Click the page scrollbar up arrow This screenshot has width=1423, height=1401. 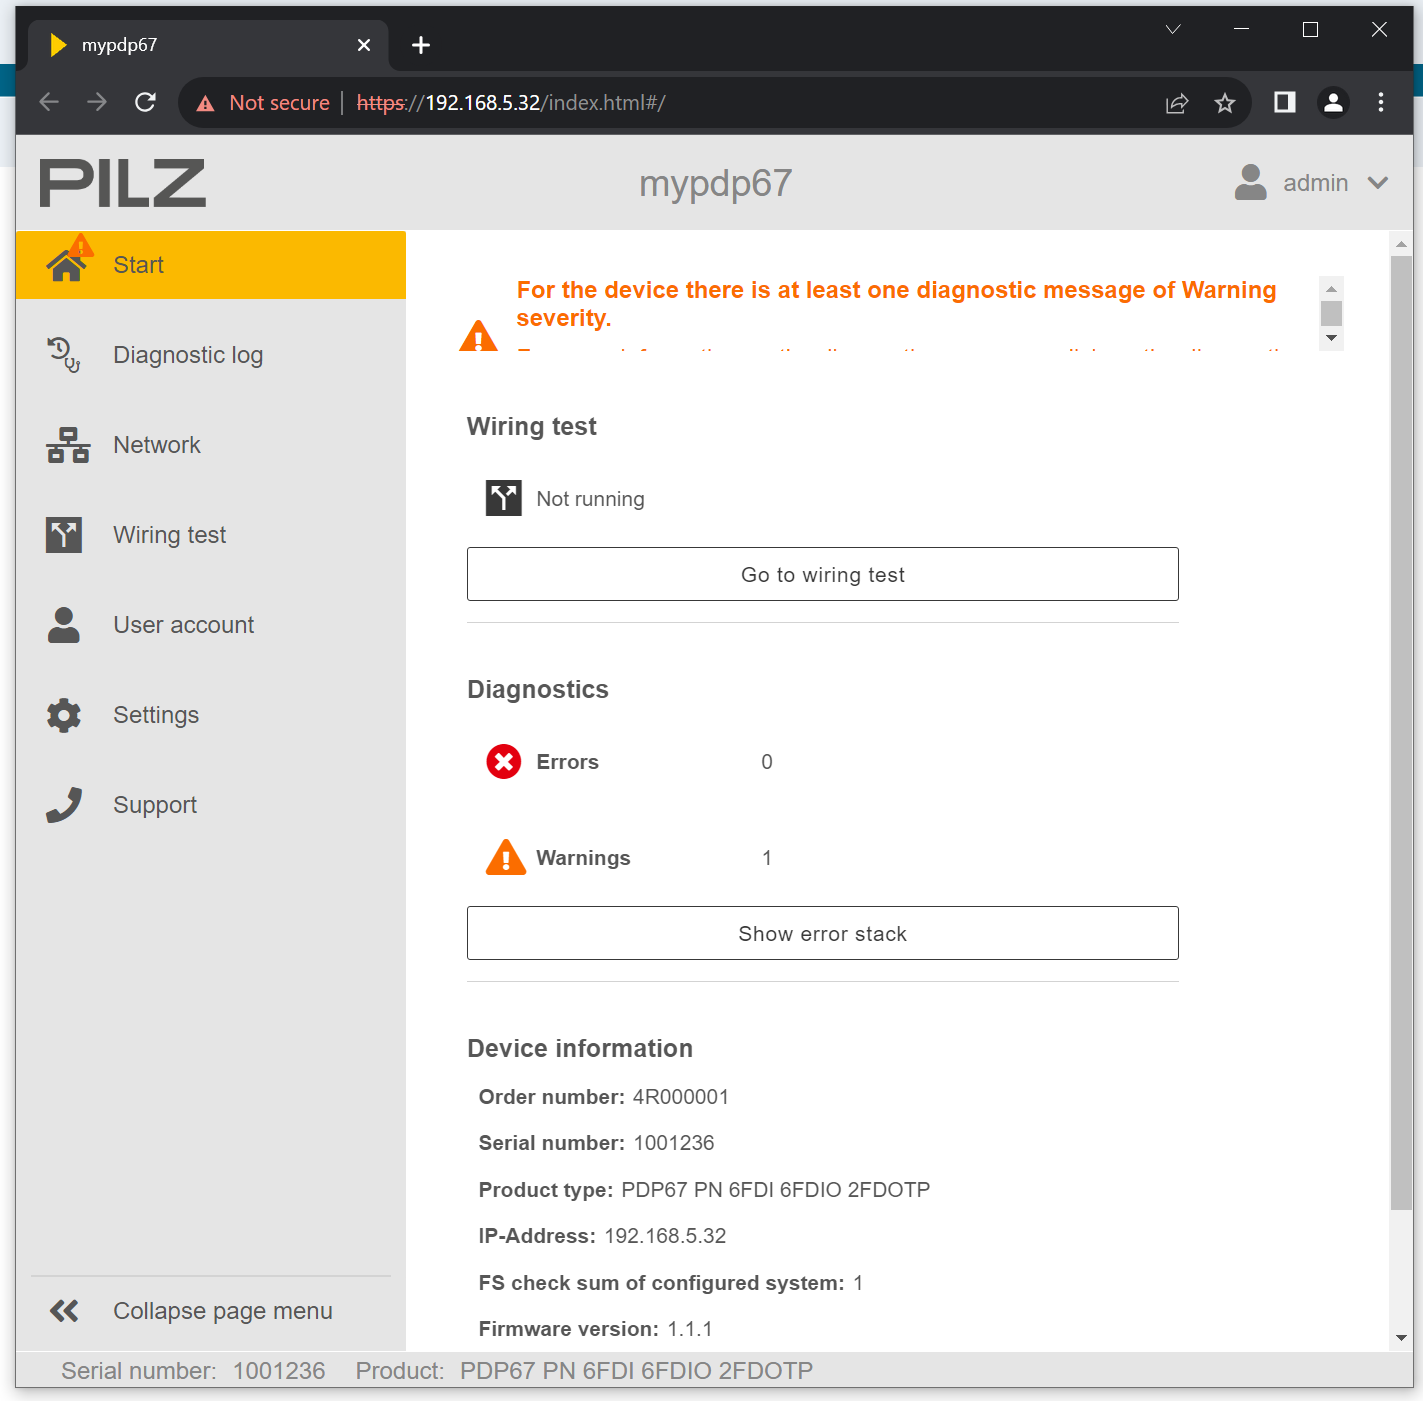pyautogui.click(x=1401, y=244)
